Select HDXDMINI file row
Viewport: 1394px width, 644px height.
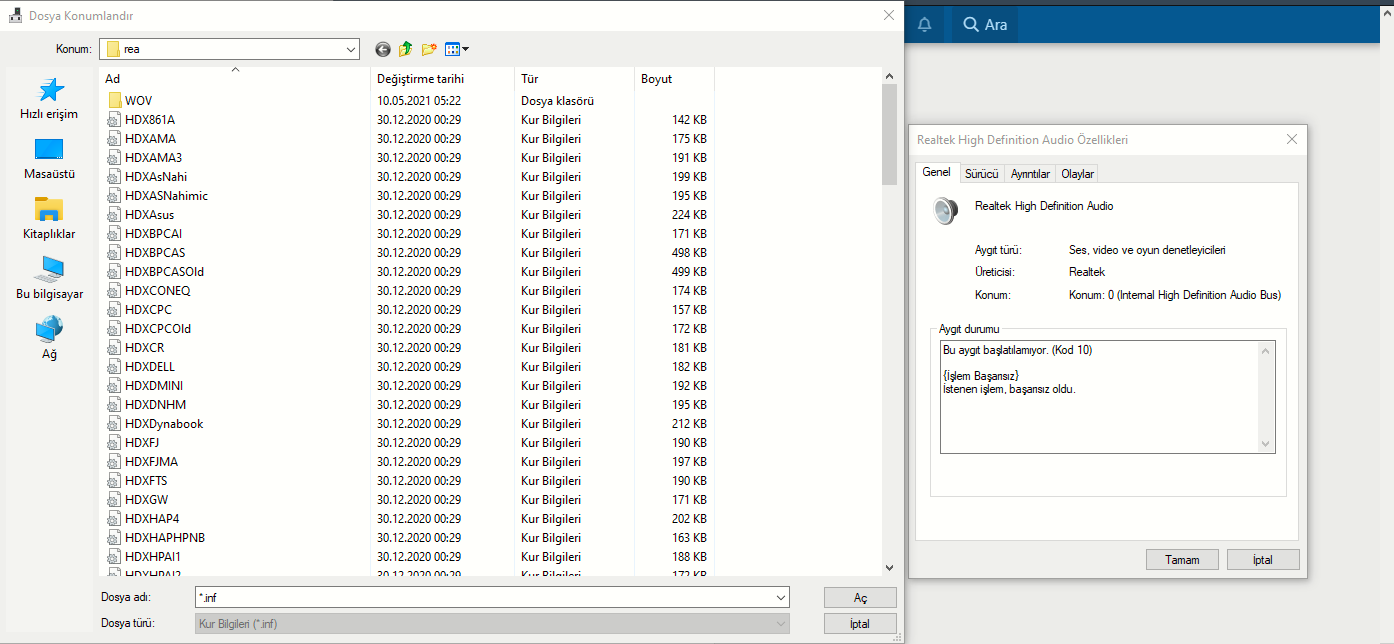(409, 386)
